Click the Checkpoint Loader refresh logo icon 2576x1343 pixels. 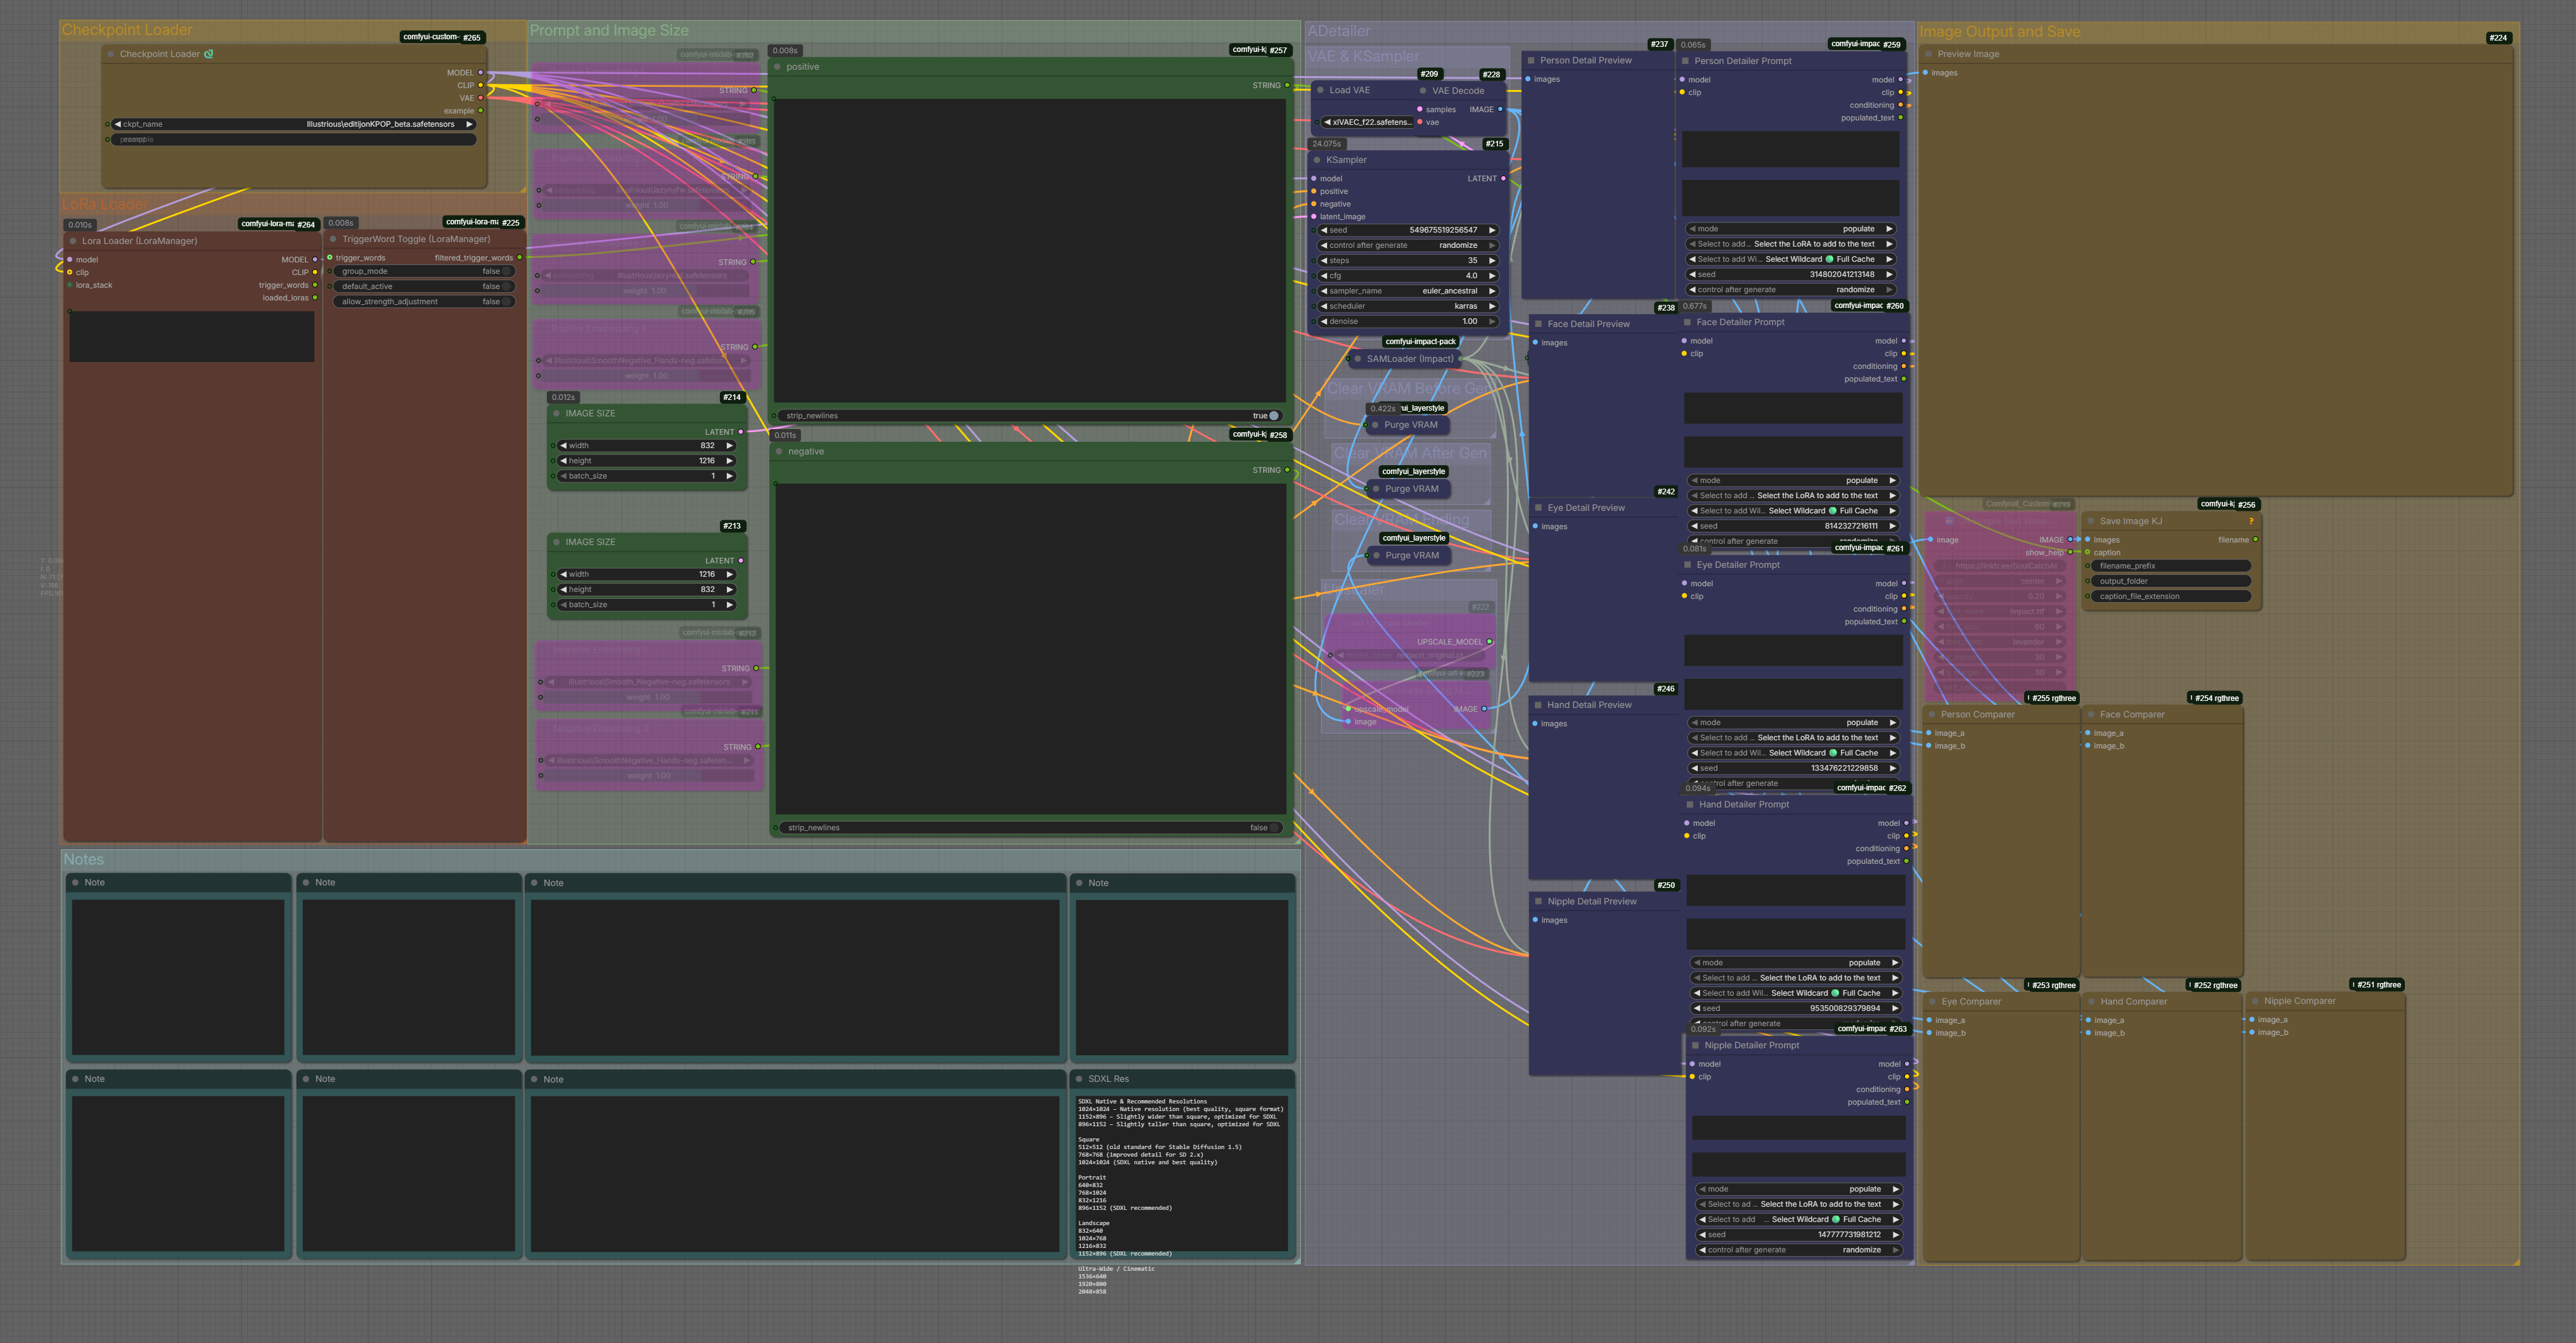click(209, 54)
